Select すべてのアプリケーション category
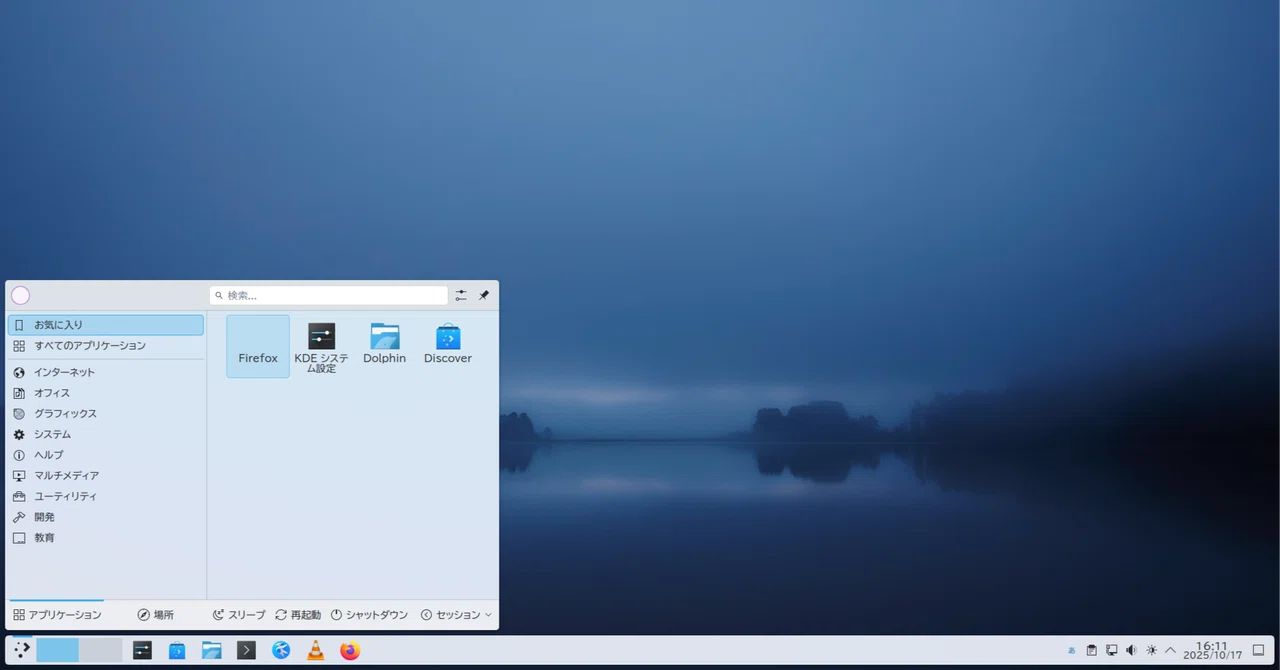 (x=105, y=346)
